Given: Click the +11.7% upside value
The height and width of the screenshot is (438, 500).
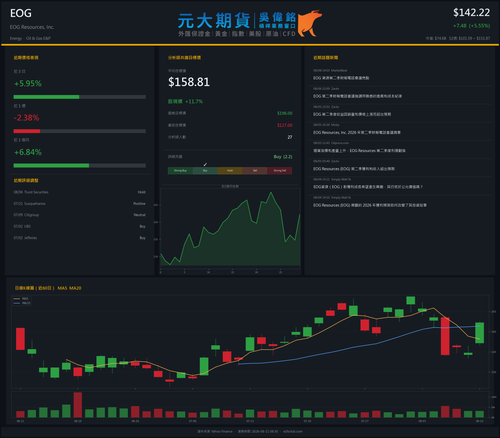Looking at the screenshot, I should (x=194, y=101).
